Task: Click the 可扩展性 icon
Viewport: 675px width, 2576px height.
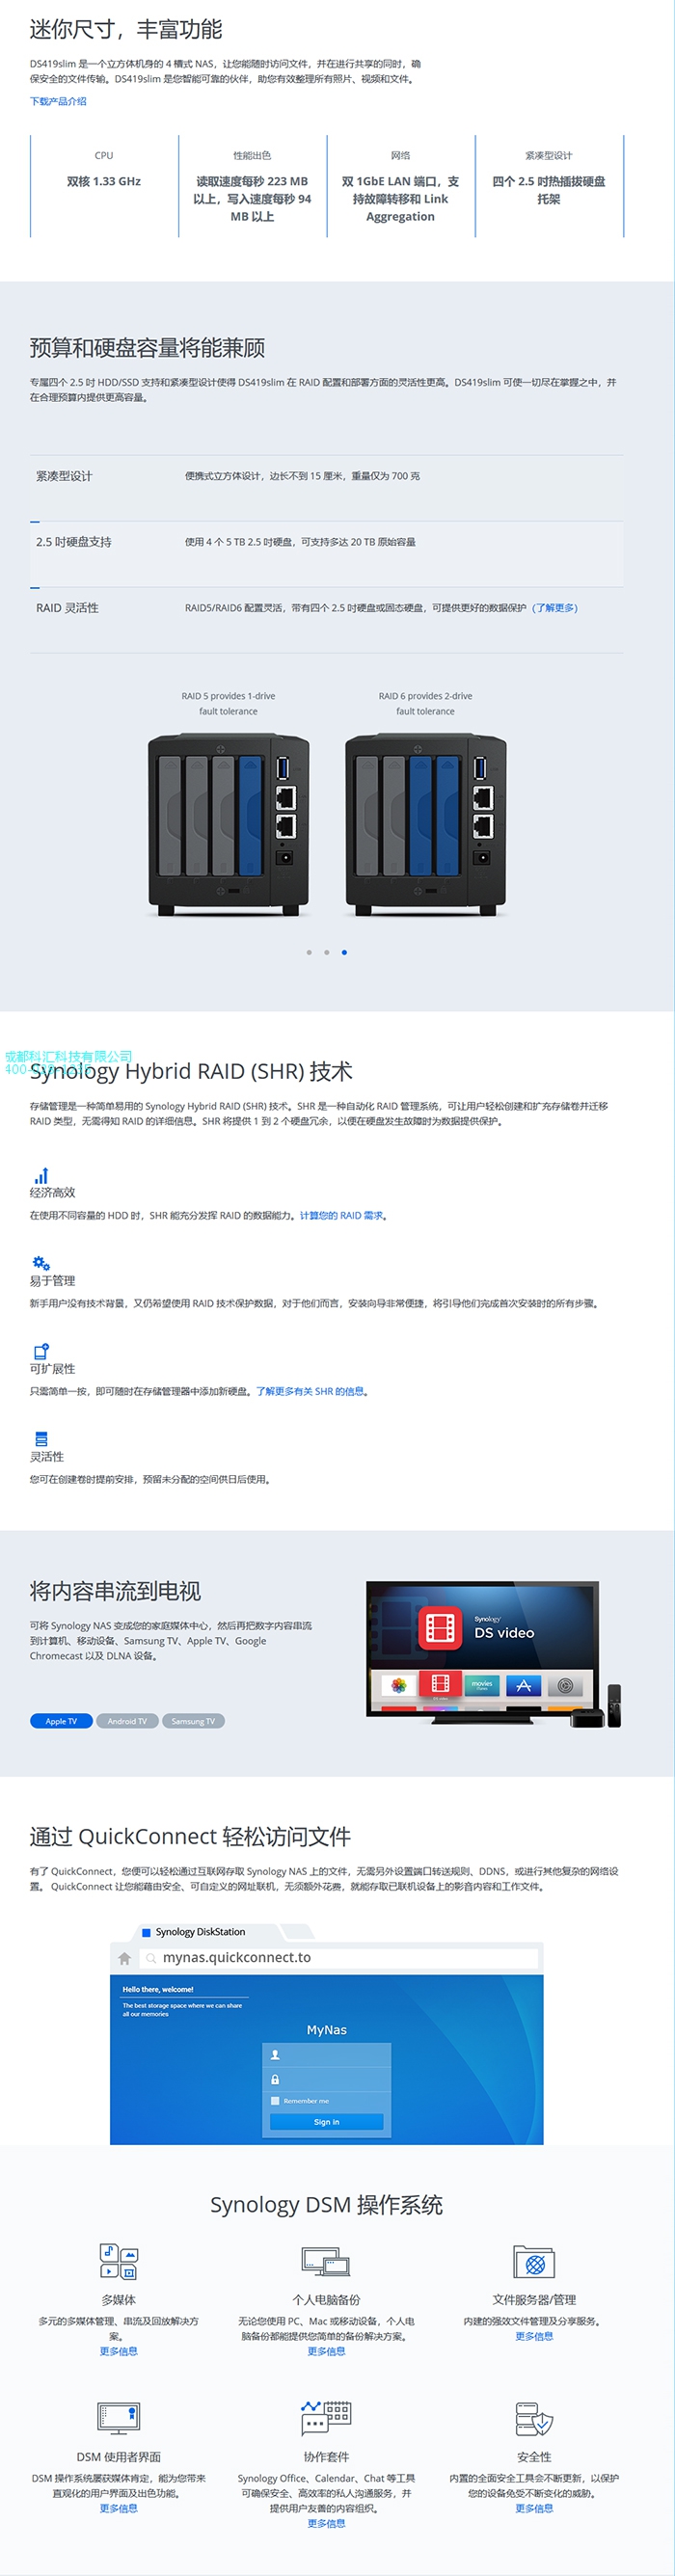Action: pyautogui.click(x=41, y=1351)
